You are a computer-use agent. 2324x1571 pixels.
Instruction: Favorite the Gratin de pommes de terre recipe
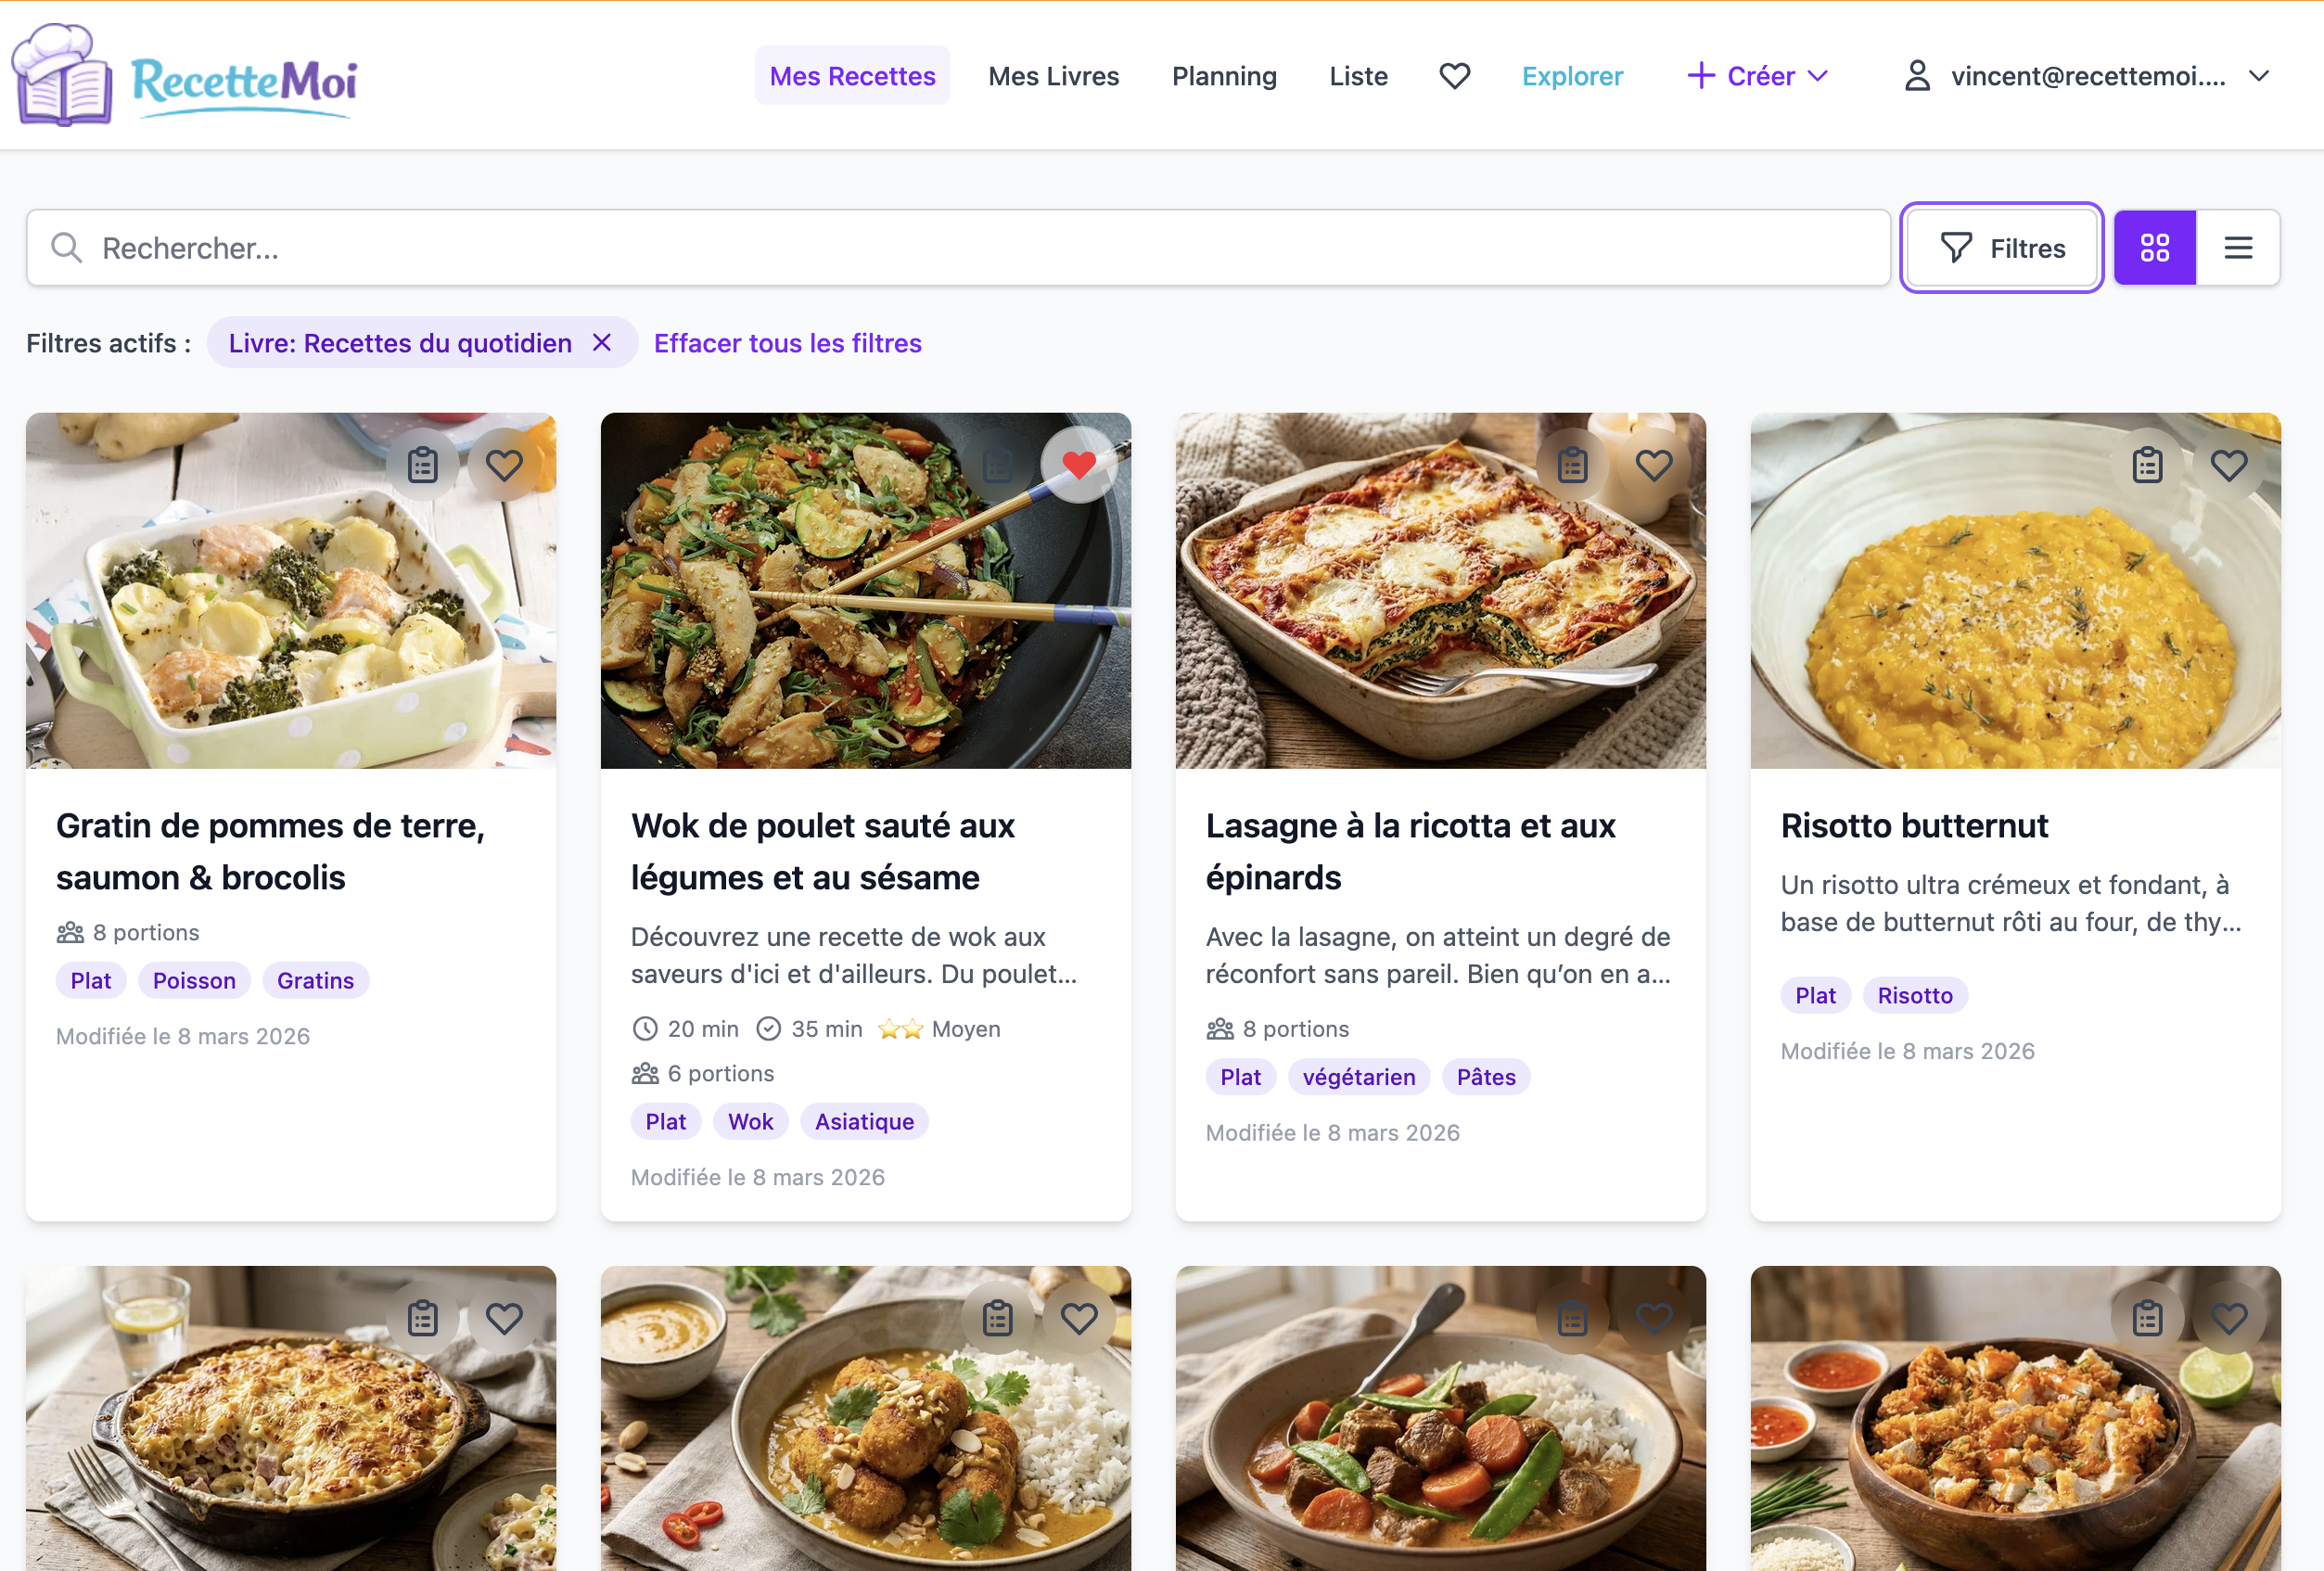tap(504, 463)
